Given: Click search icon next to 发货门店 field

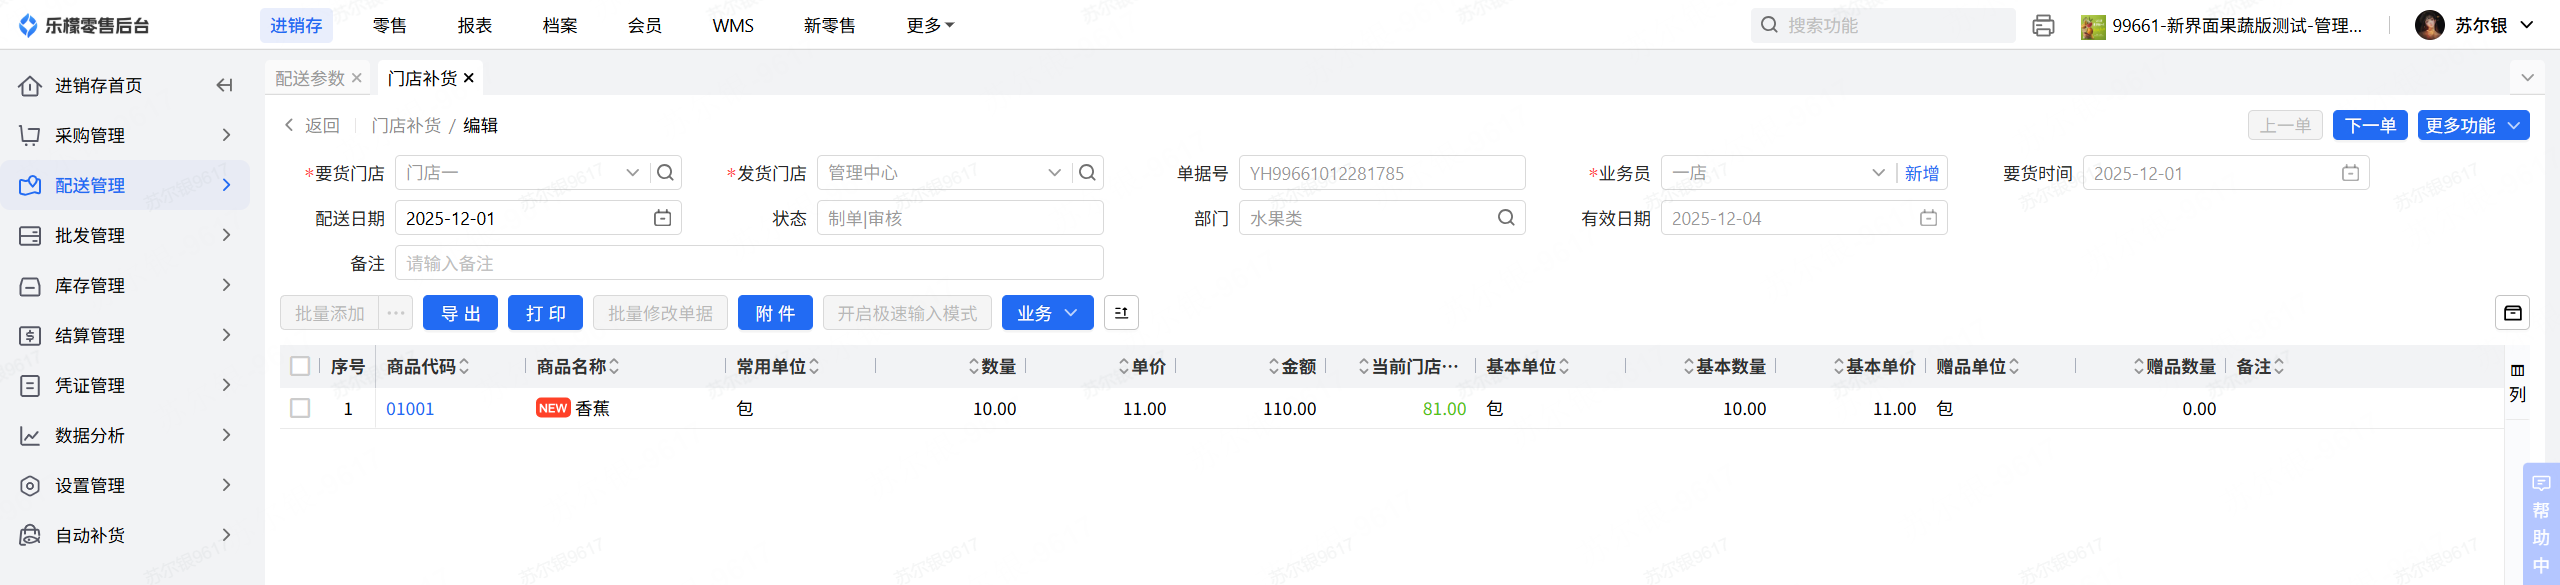Looking at the screenshot, I should point(1087,173).
